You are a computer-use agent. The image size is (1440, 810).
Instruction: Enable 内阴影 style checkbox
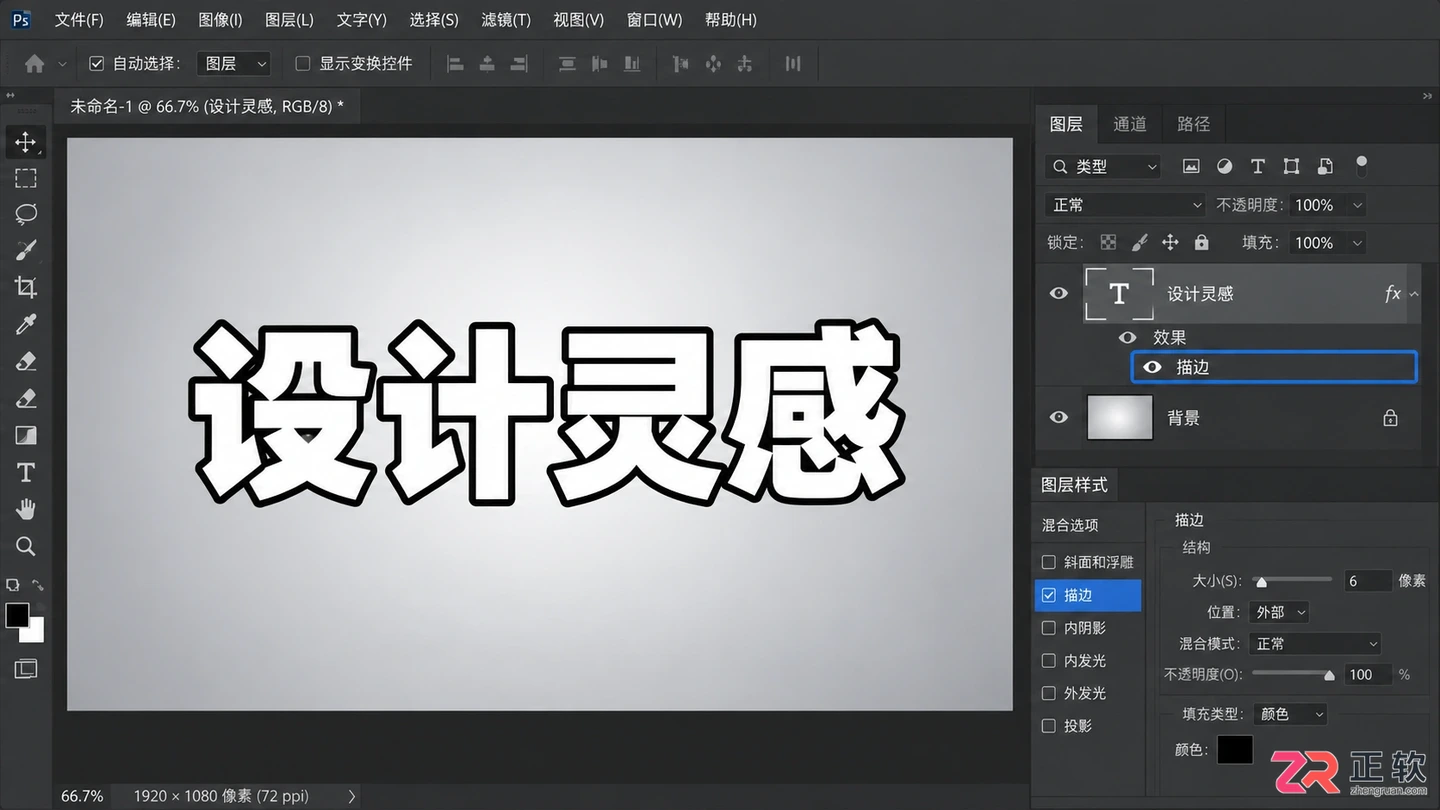(x=1049, y=628)
